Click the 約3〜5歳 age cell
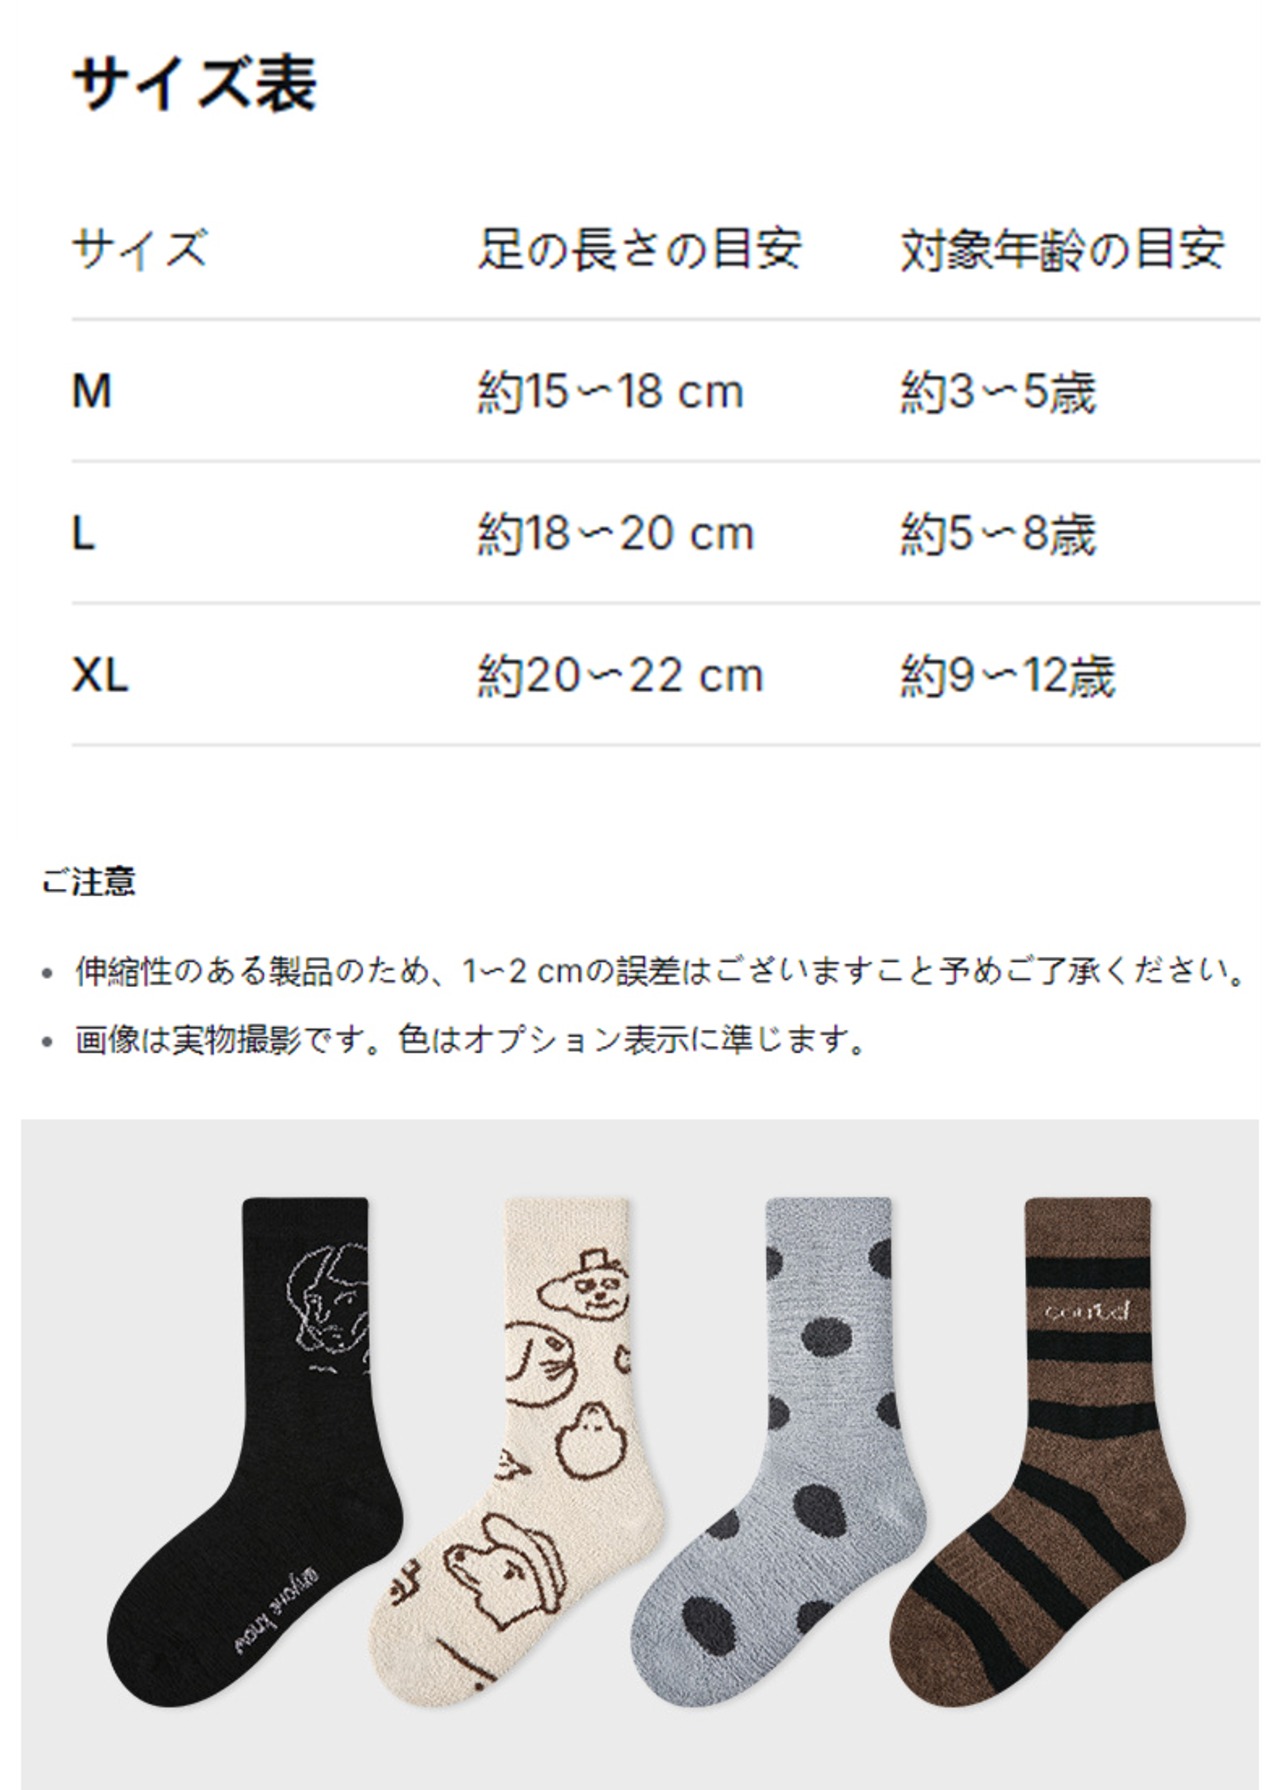Screen dimensions: 1280x1790 (x=998, y=391)
